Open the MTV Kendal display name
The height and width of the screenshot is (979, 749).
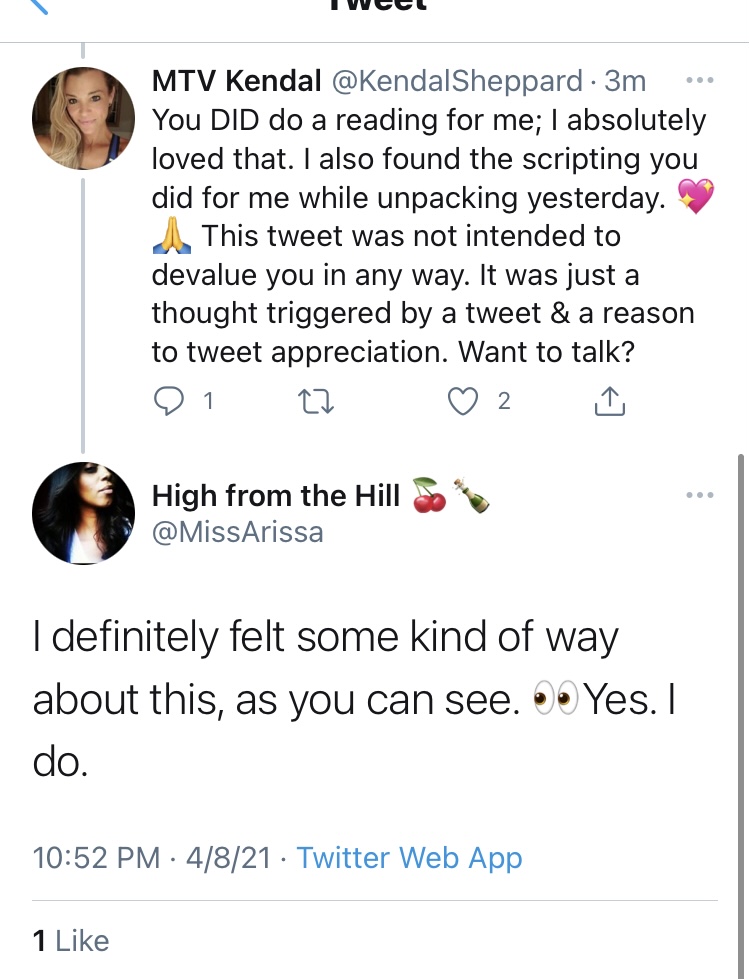237,81
